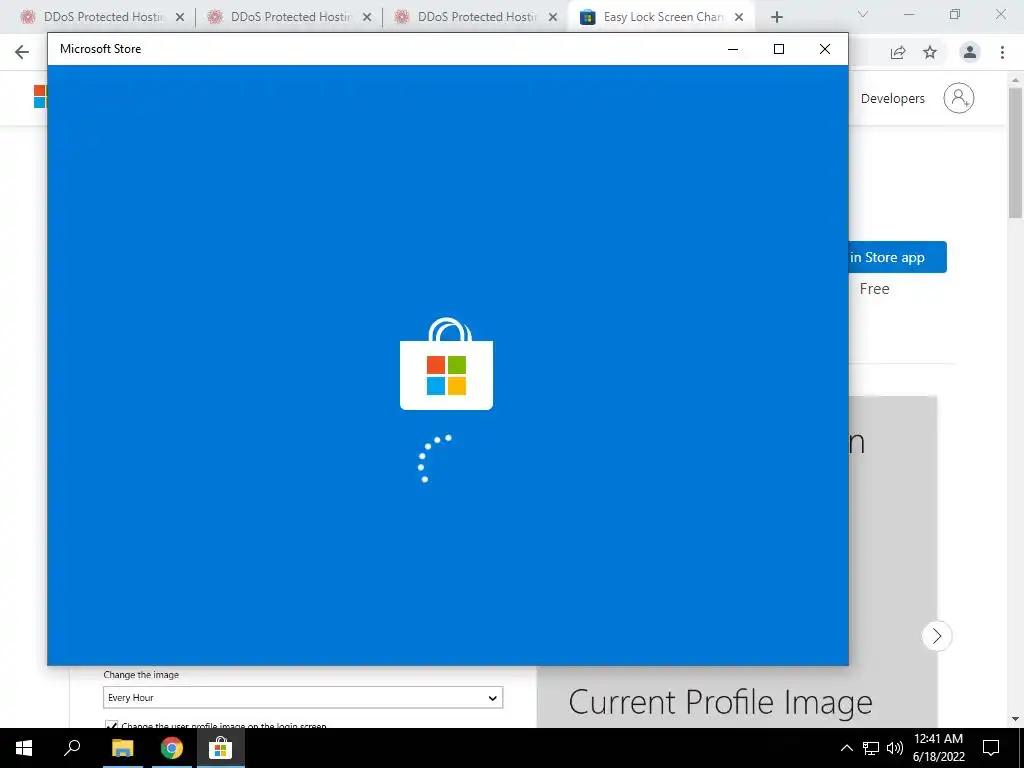Close the second DDoS Protected Hosting tab
Viewport: 1024px width, 768px height.
tap(367, 18)
